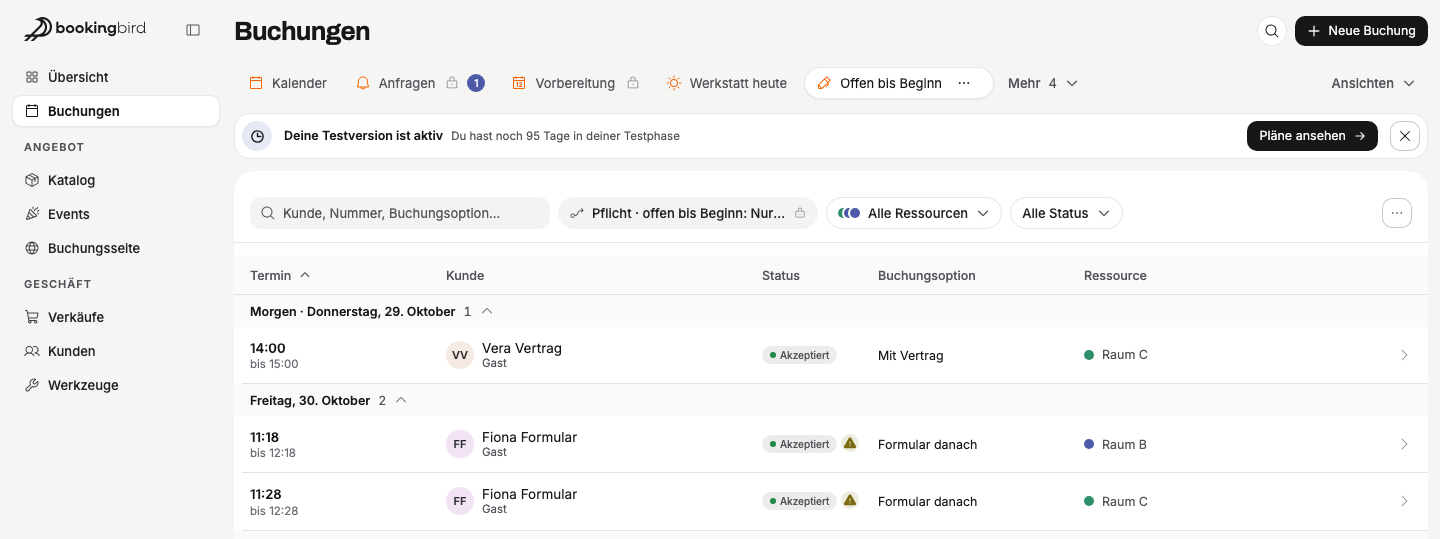Screen dimensions: 1440x539
Task: Open the 11:28 booking via its chevron
Action: coord(1404,501)
